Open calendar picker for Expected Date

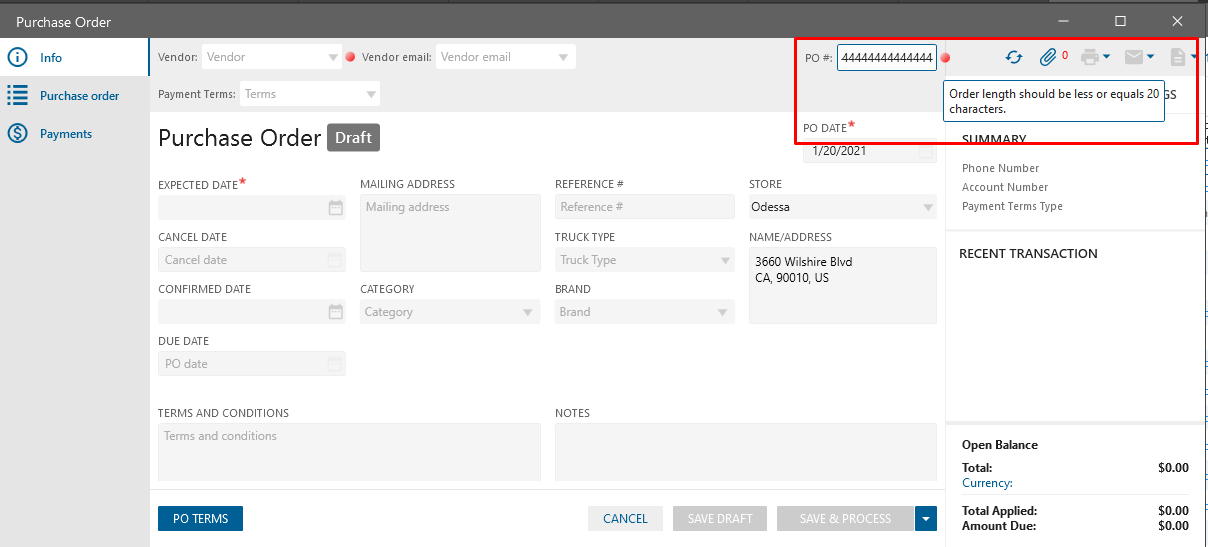(x=336, y=208)
